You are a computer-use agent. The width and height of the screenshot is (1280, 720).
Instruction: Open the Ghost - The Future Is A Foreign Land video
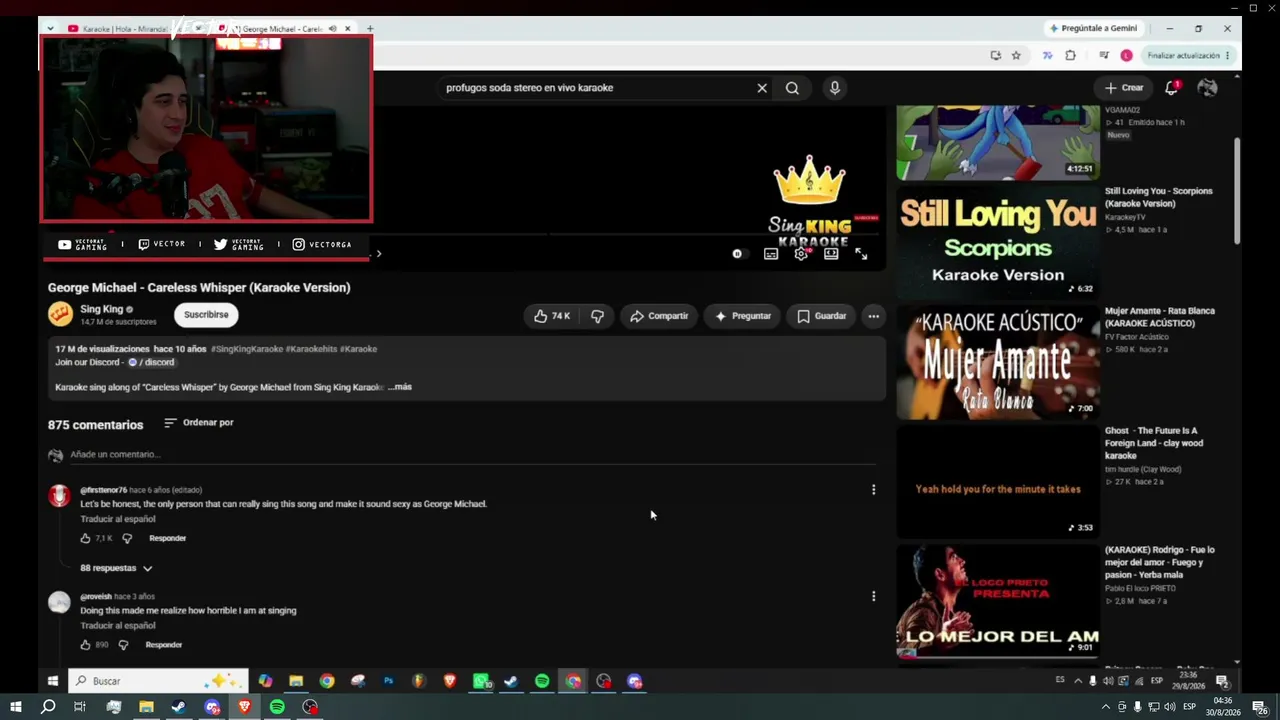(x=998, y=482)
